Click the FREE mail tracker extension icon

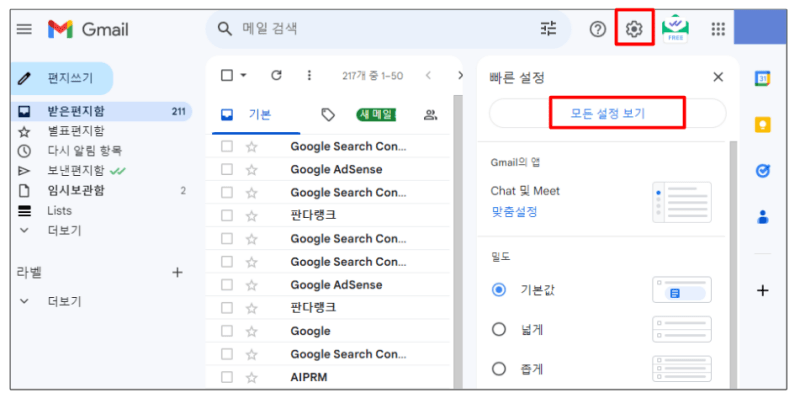[x=676, y=30]
